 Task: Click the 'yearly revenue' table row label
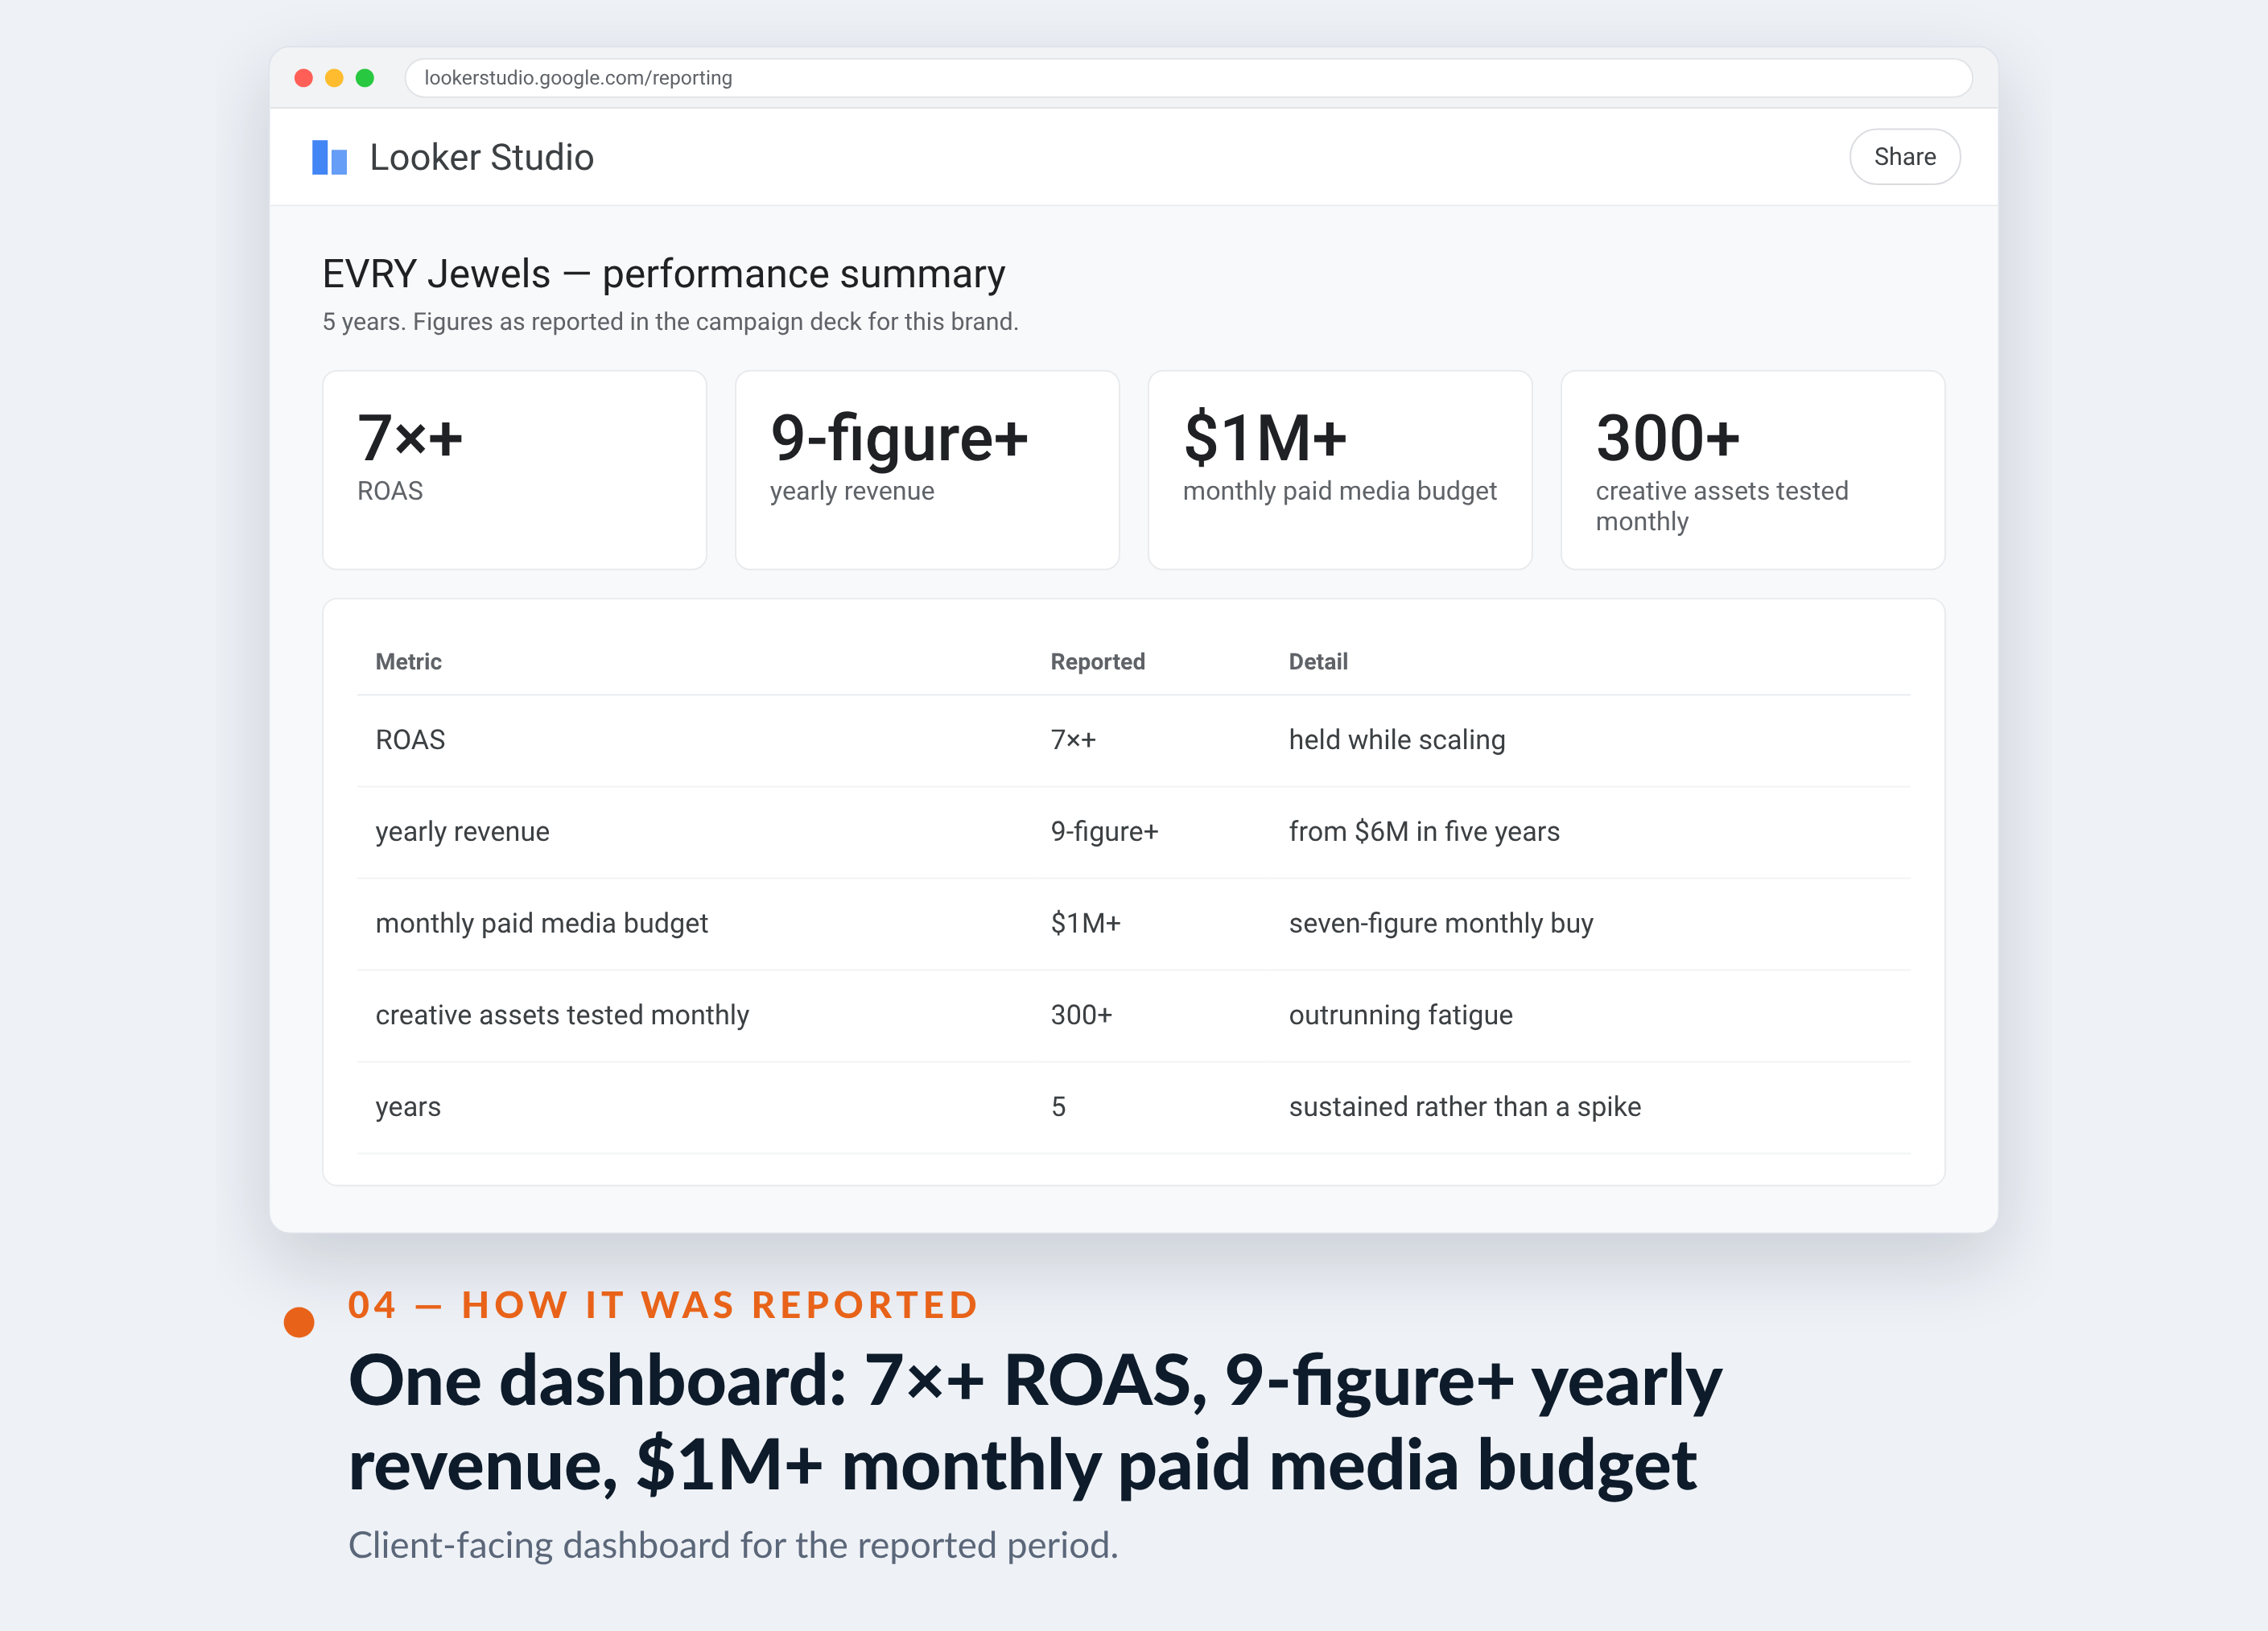(462, 832)
